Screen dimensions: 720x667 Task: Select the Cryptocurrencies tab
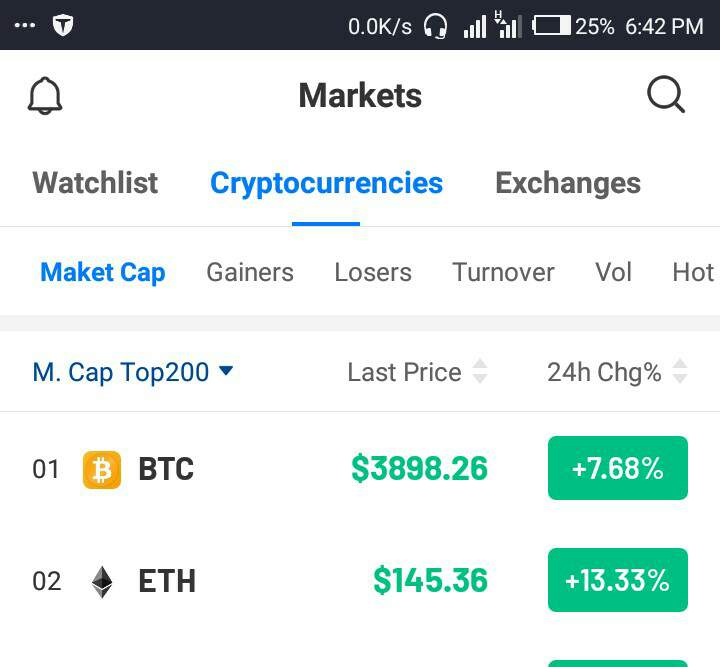[326, 183]
